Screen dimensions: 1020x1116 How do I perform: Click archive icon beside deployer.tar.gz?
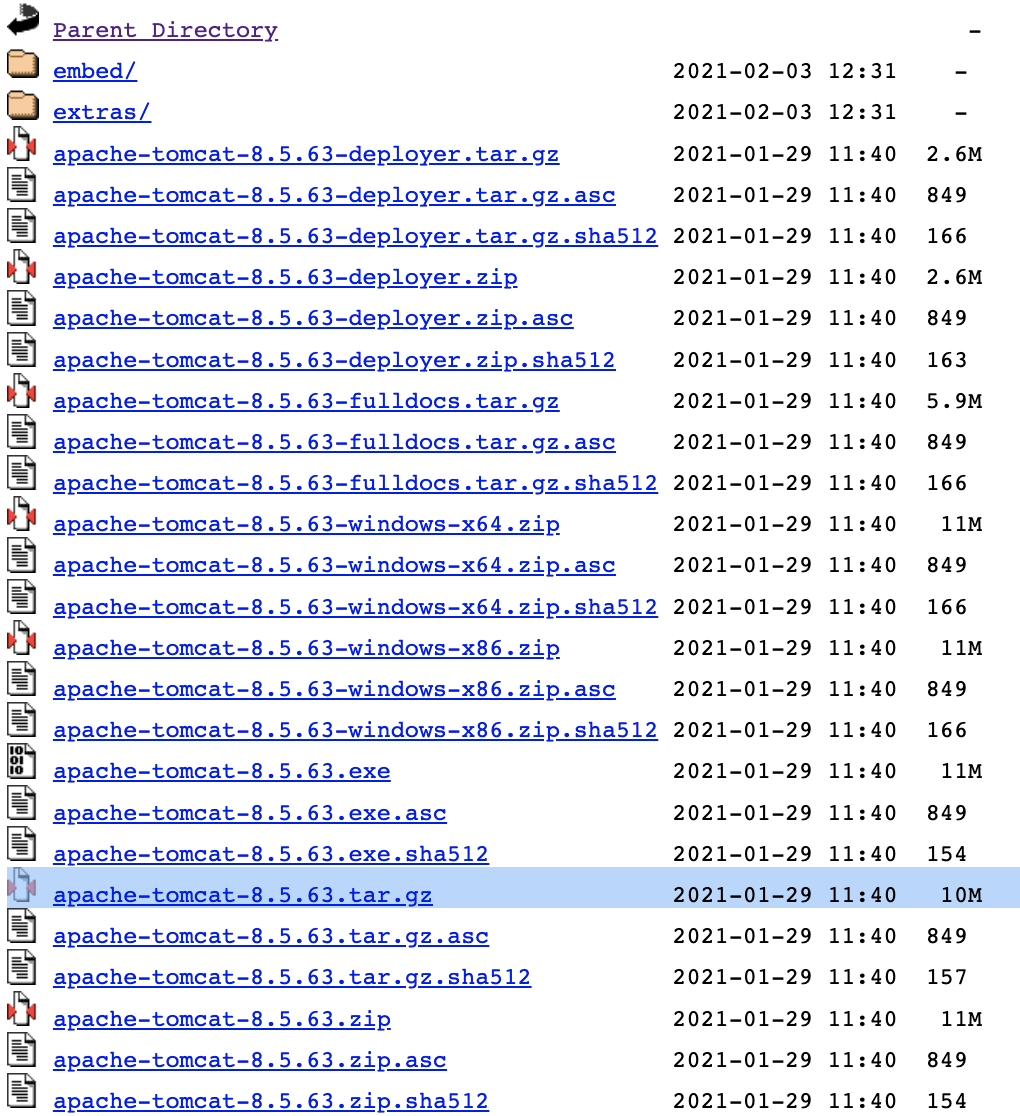[21, 144]
